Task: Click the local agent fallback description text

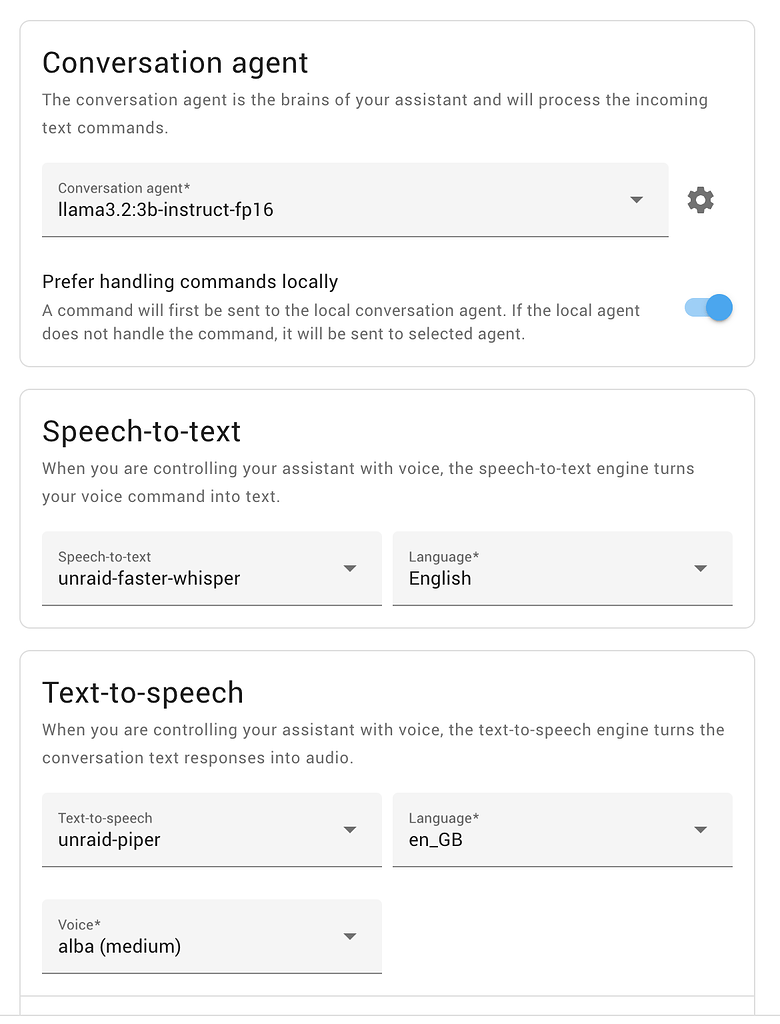Action: [340, 322]
